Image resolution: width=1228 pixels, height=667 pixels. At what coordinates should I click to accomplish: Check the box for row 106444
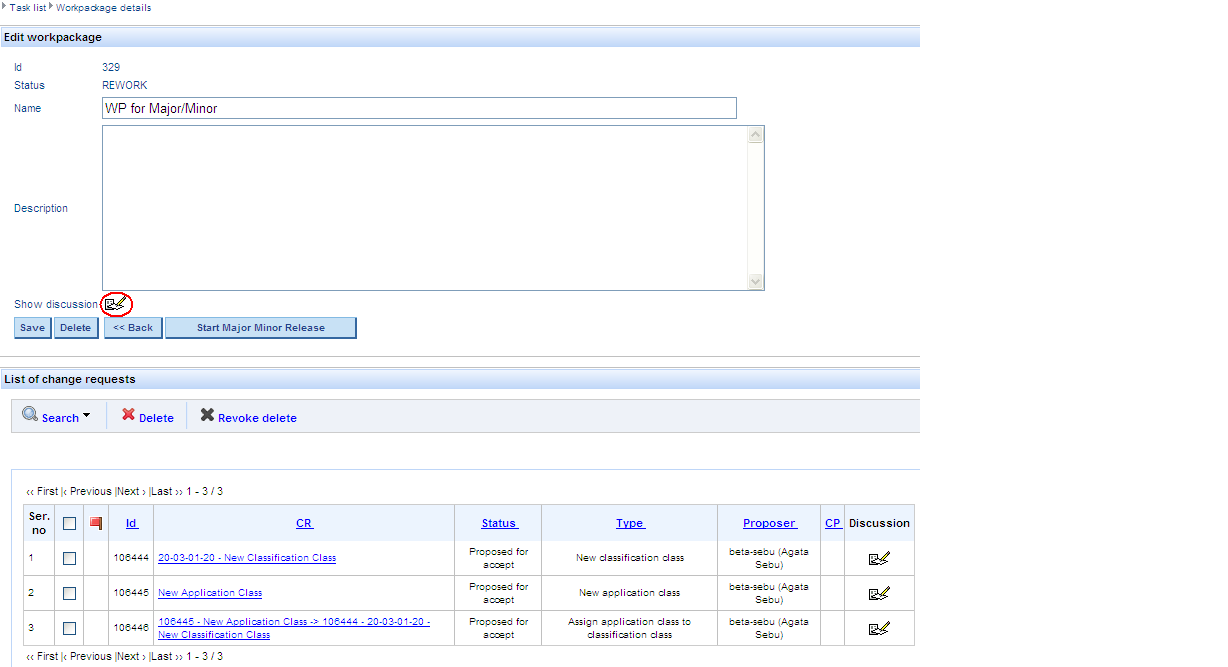coord(69,559)
